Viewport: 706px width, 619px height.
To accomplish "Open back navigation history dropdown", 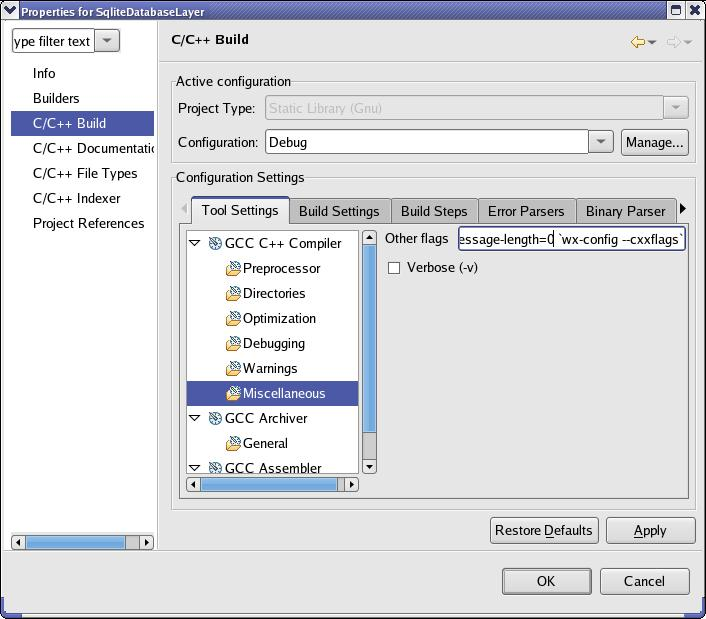I will 652,42.
